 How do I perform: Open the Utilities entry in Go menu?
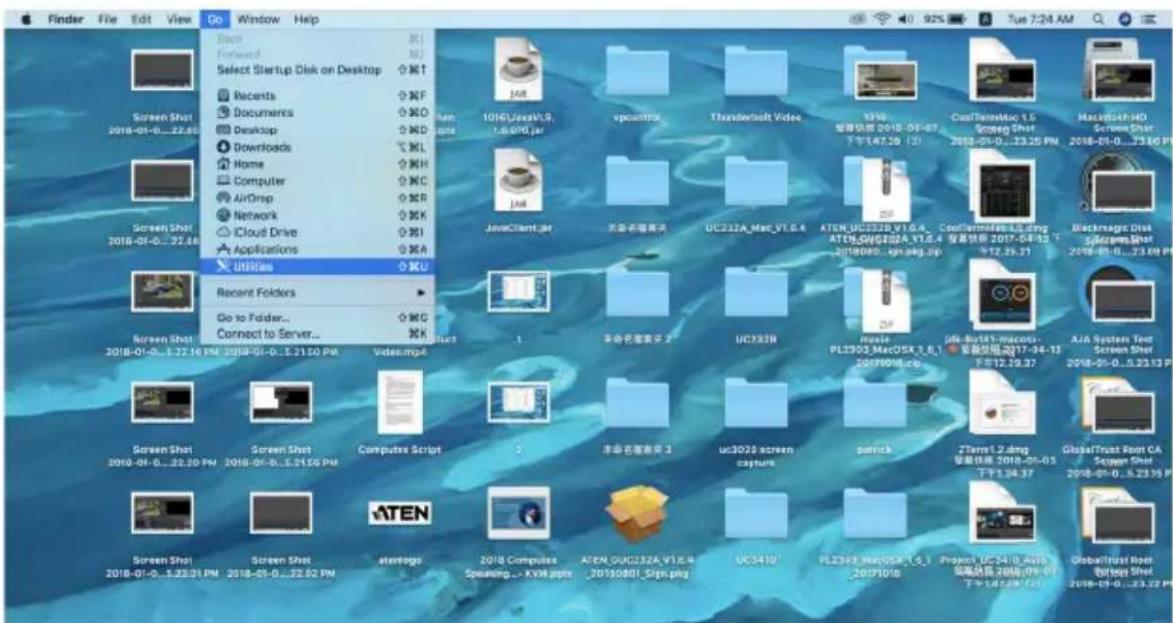pyautogui.click(x=316, y=267)
